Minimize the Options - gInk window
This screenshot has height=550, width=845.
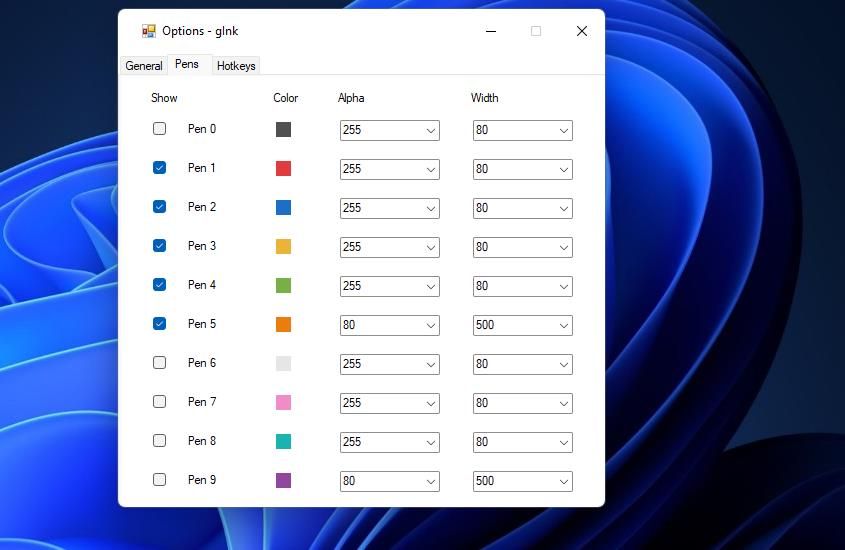click(491, 31)
